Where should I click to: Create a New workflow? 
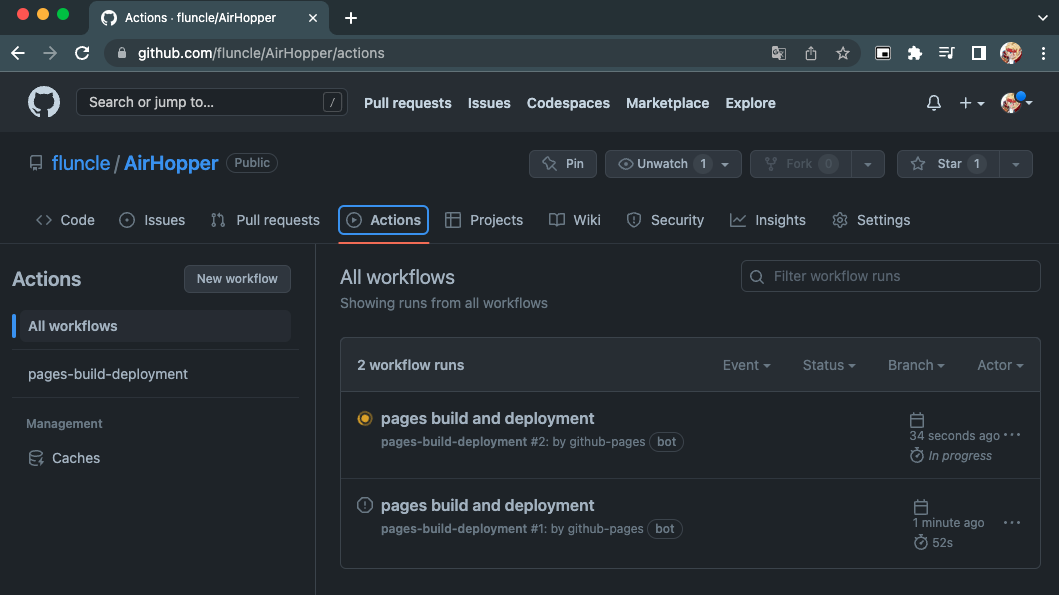click(x=237, y=279)
